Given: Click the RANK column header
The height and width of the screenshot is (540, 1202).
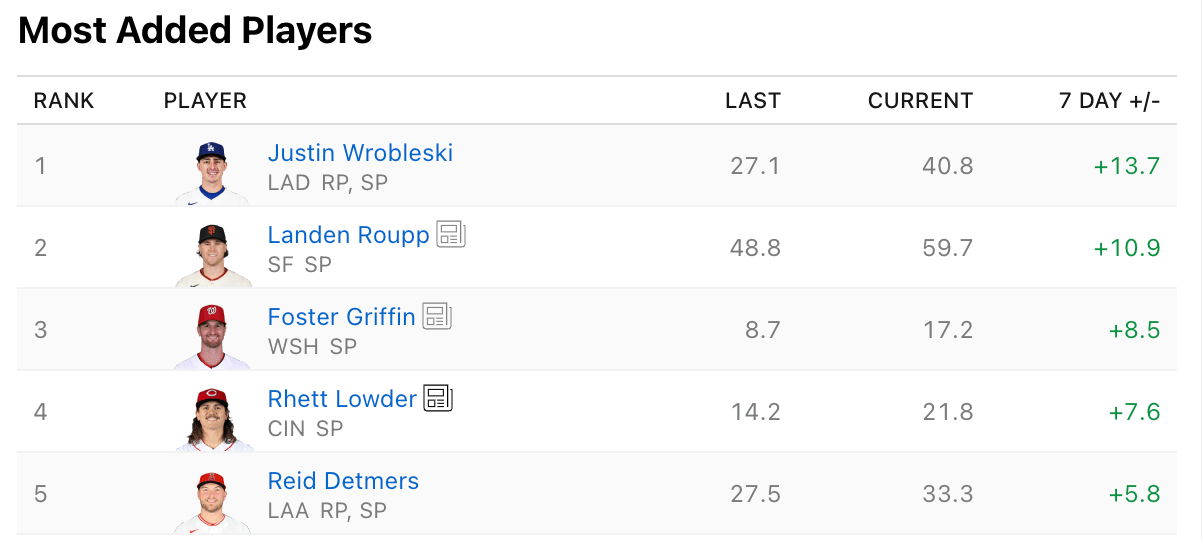Looking at the screenshot, I should point(64,101).
